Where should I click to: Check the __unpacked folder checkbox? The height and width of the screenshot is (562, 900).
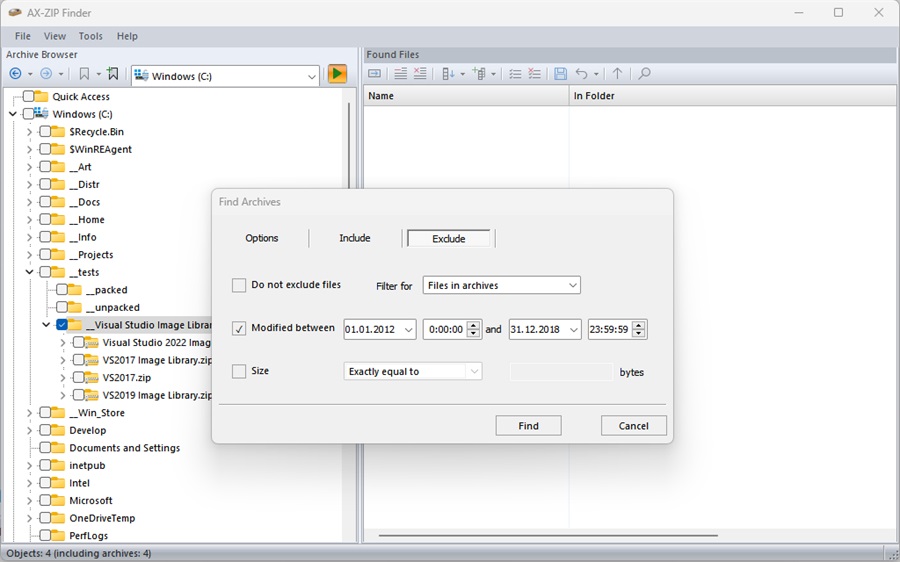pyautogui.click(x=62, y=307)
